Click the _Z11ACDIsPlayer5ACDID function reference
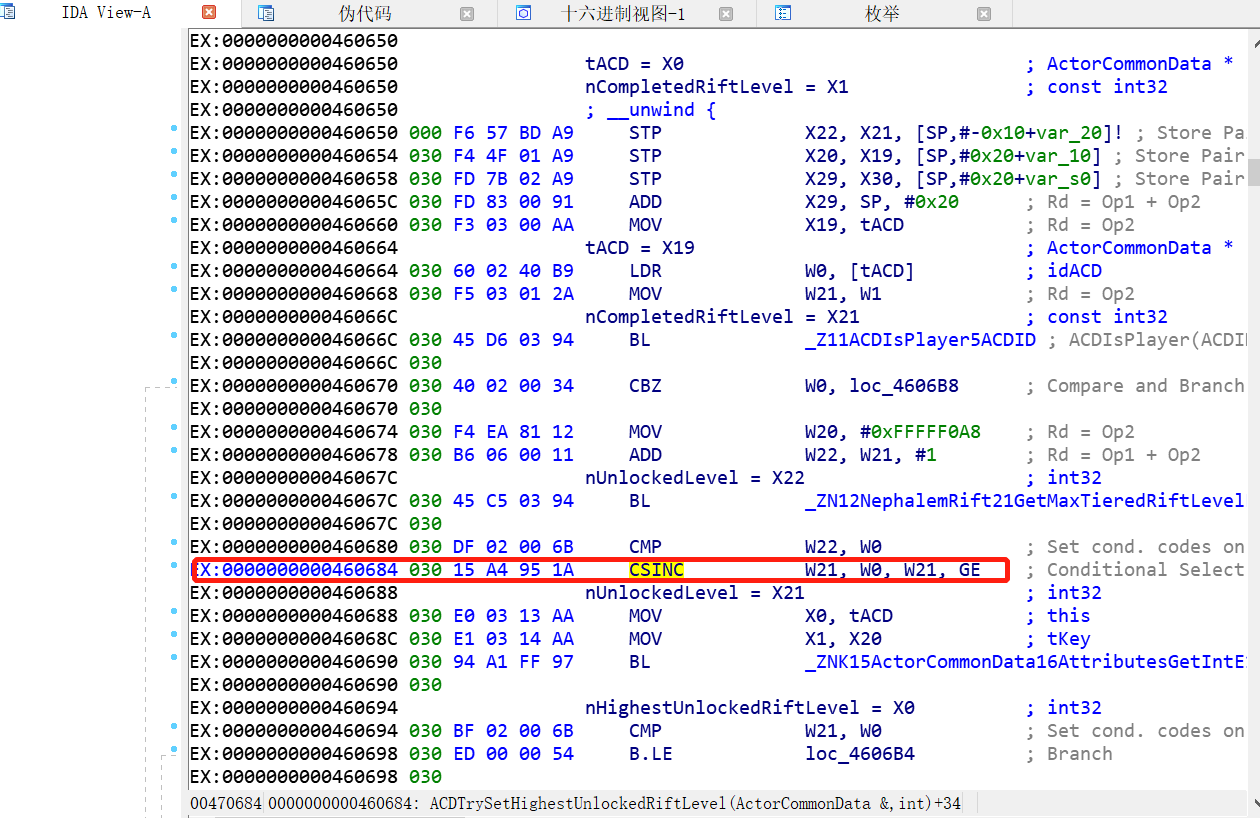This screenshot has height=818, width=1260. (x=920, y=340)
